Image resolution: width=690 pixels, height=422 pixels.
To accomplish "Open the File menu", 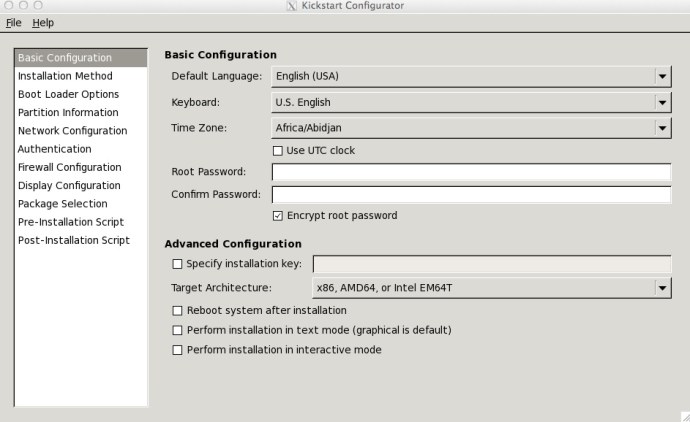I will point(14,22).
